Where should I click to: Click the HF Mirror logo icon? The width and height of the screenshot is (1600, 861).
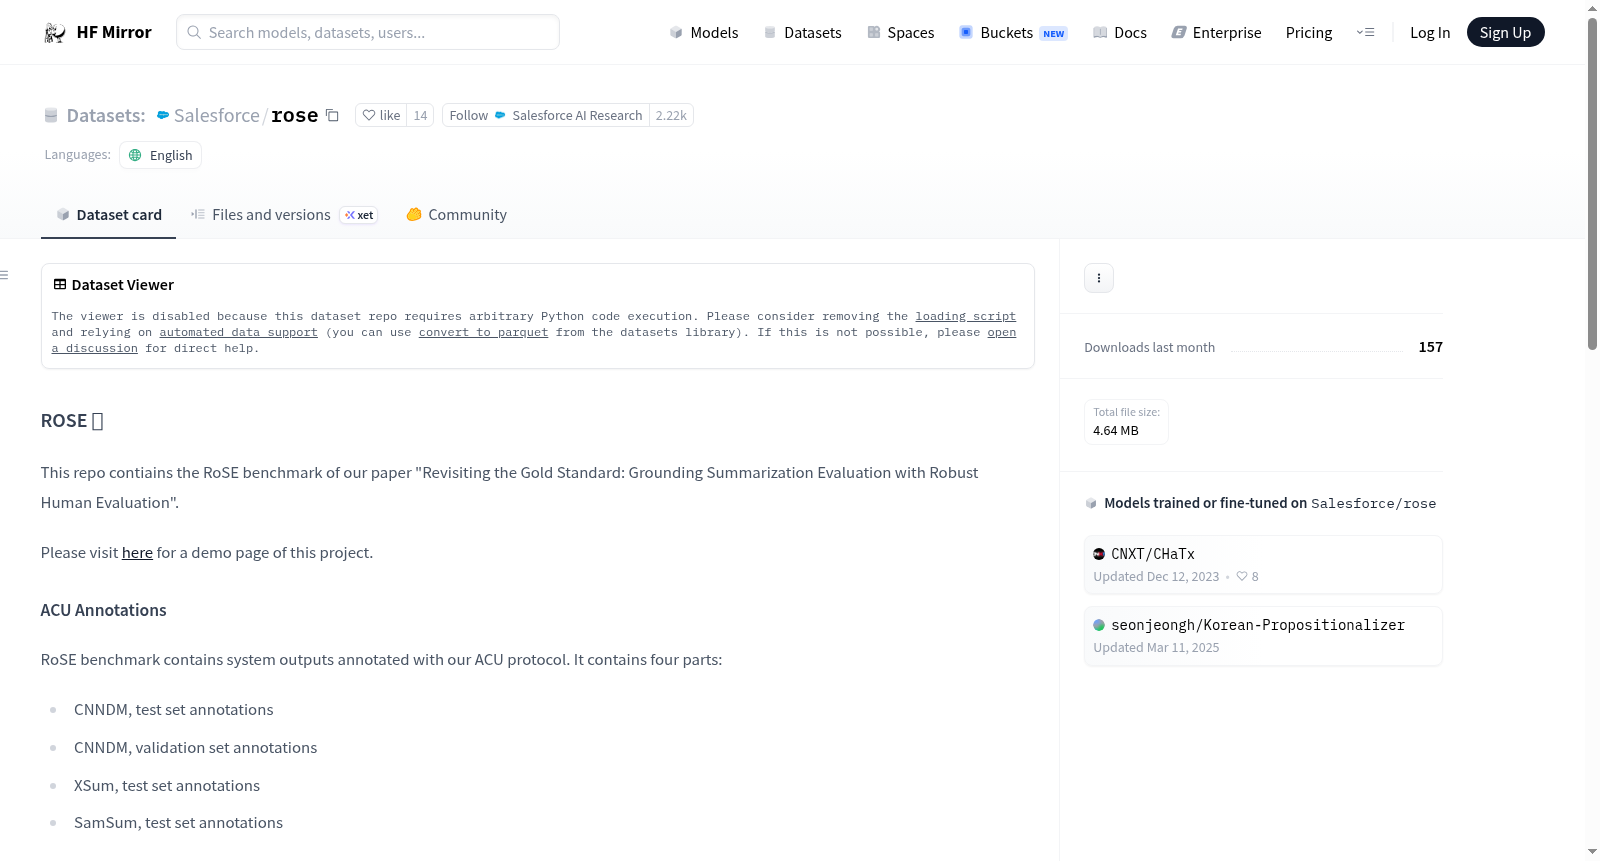point(55,33)
